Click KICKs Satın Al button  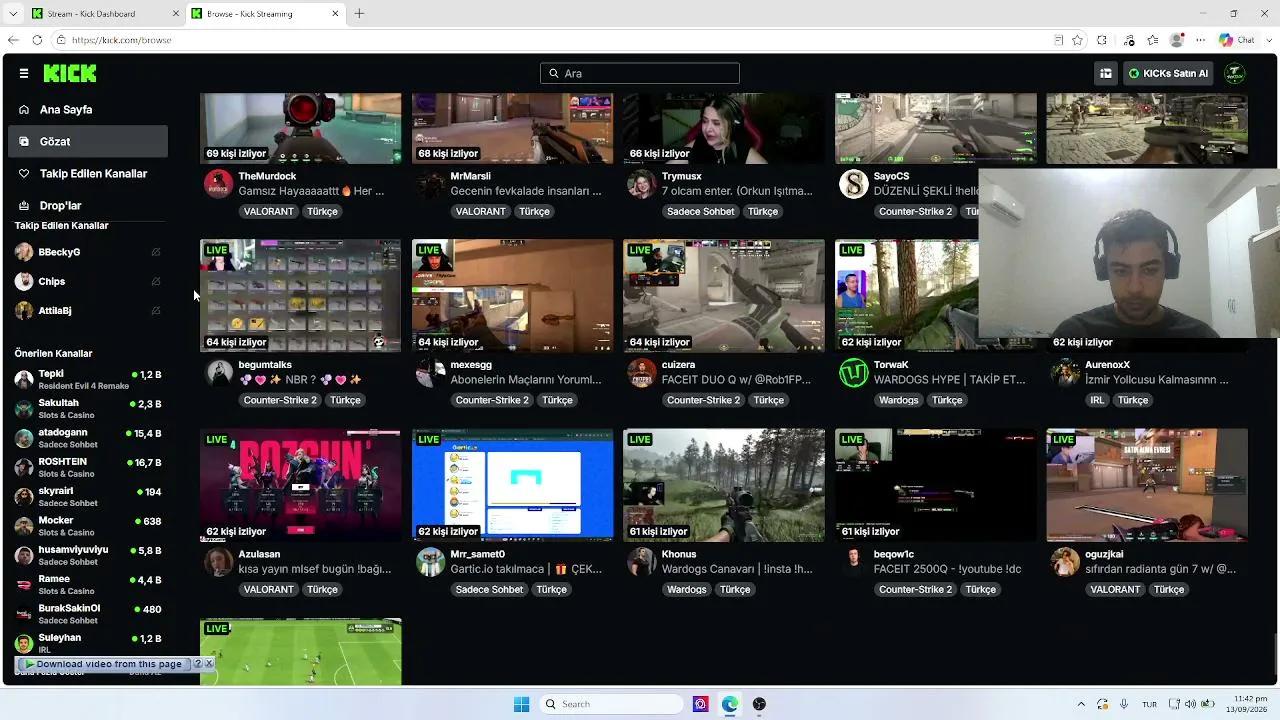(x=1168, y=73)
